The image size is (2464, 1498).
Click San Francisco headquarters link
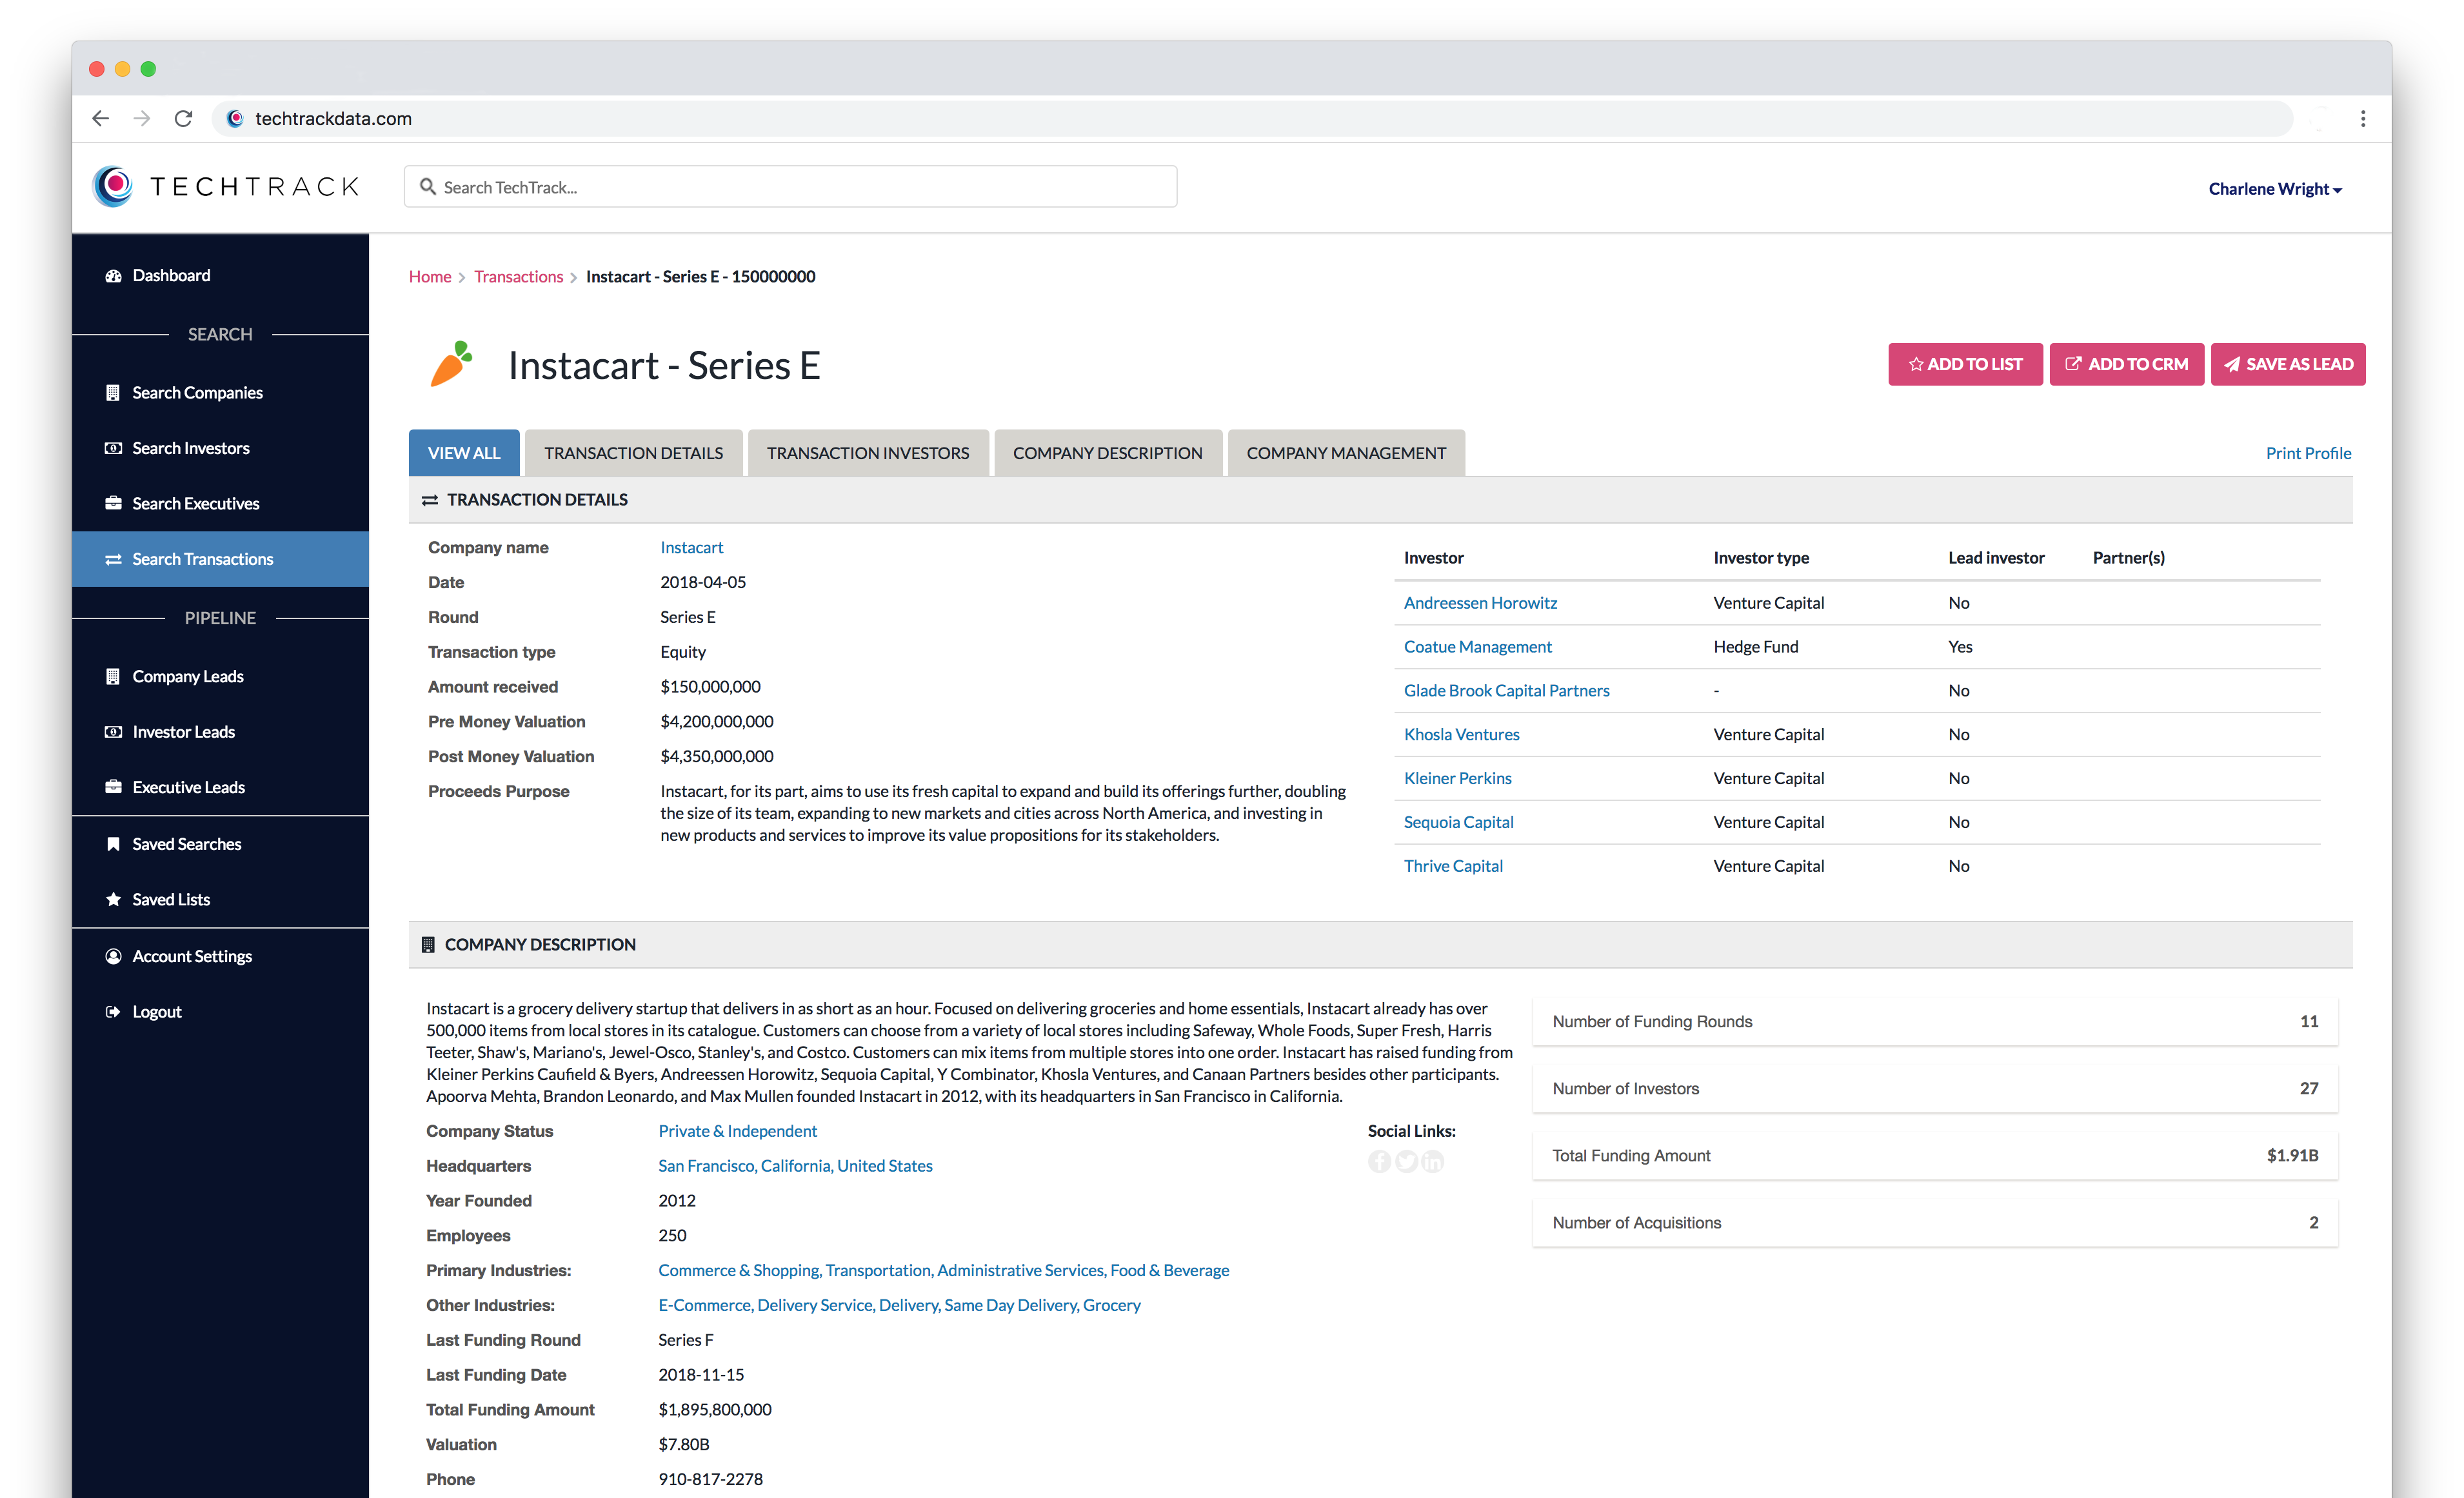click(795, 1166)
